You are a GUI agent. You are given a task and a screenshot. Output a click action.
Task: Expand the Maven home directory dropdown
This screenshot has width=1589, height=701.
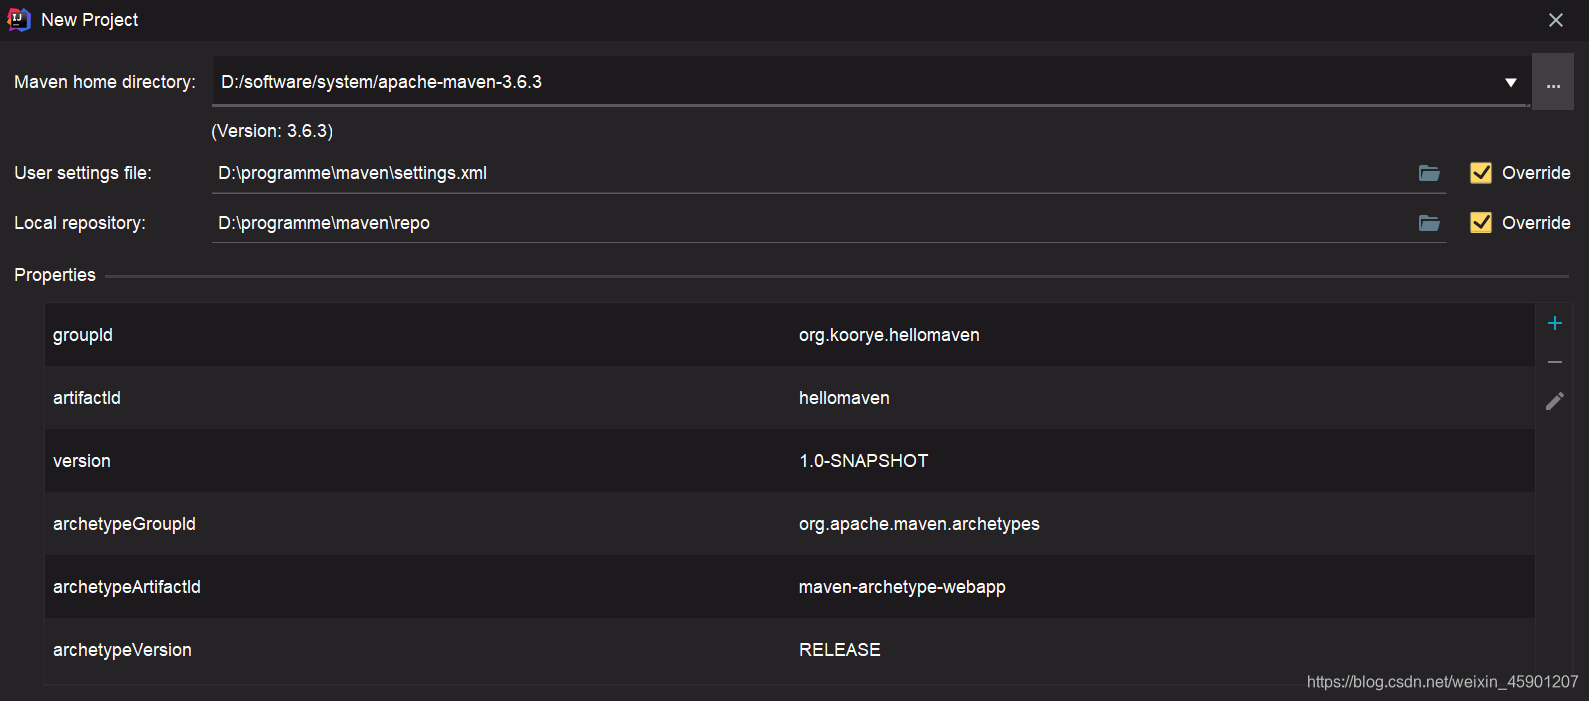pyautogui.click(x=1511, y=83)
